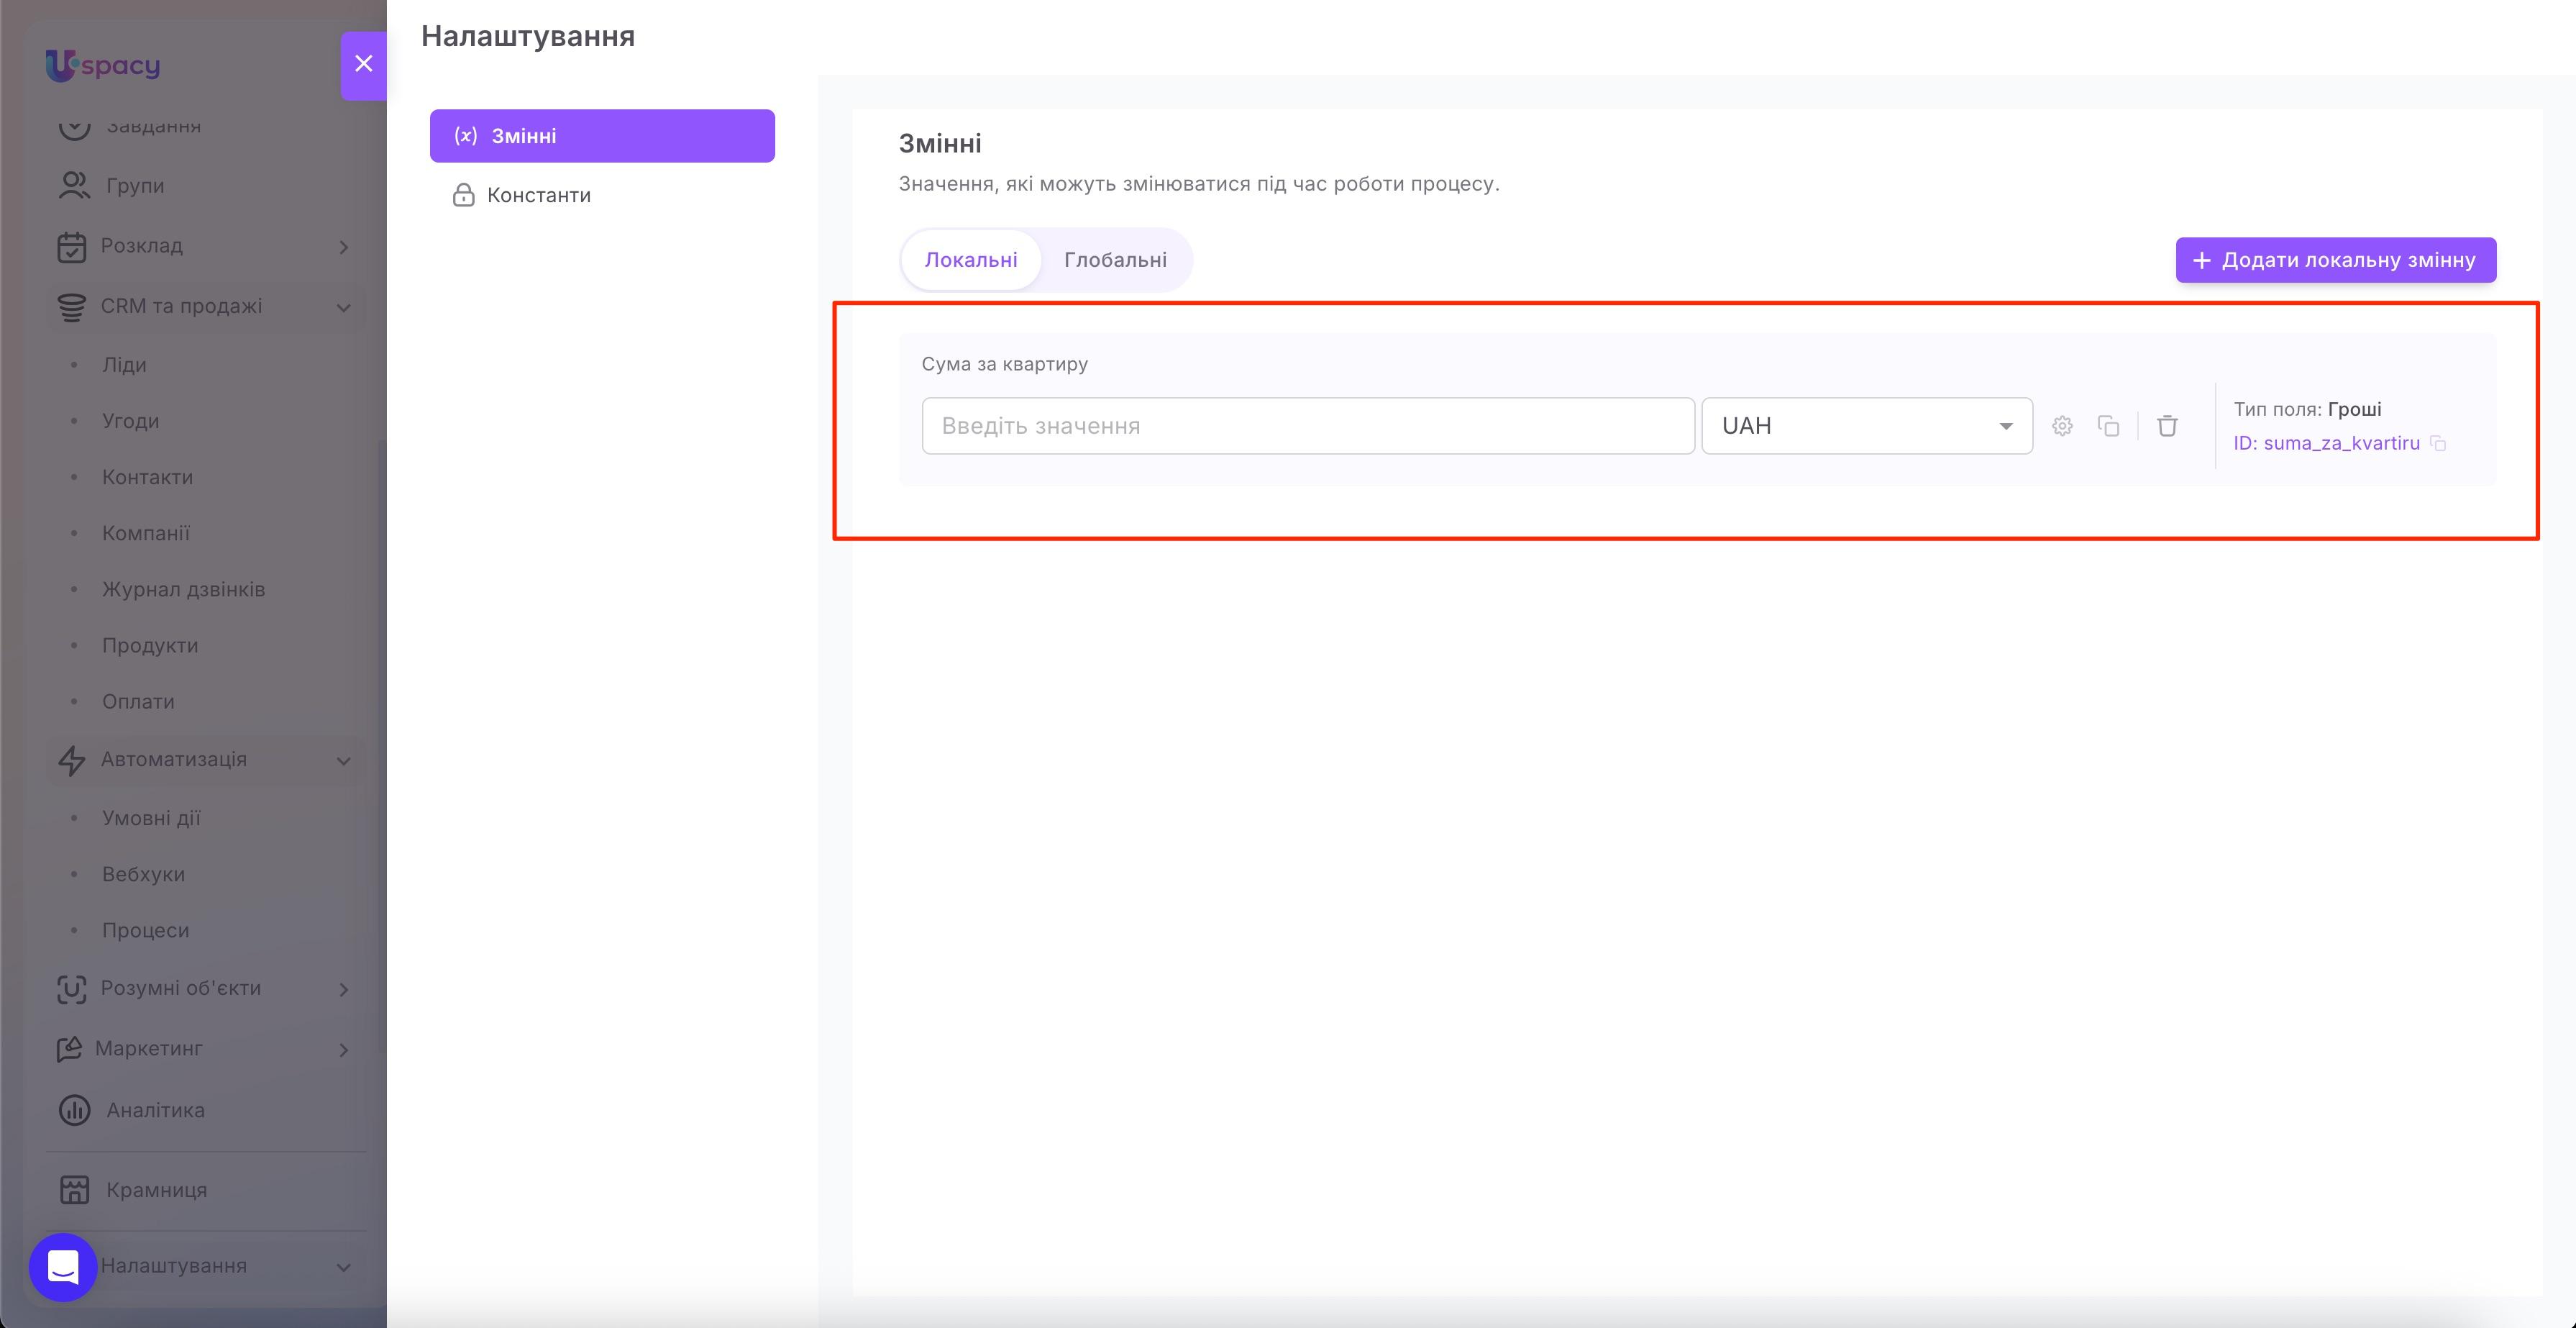Copy the suma_za_kvartiru ID icon
2576x1328 pixels.
tap(2438, 443)
